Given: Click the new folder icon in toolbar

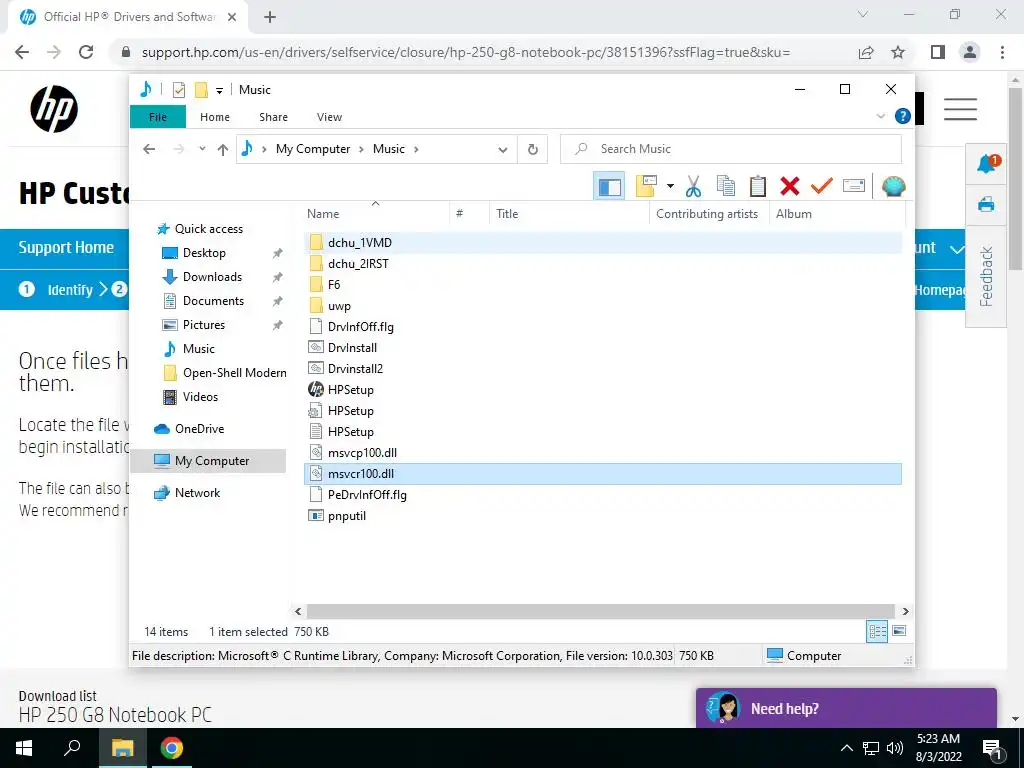Looking at the screenshot, I should coord(646,187).
